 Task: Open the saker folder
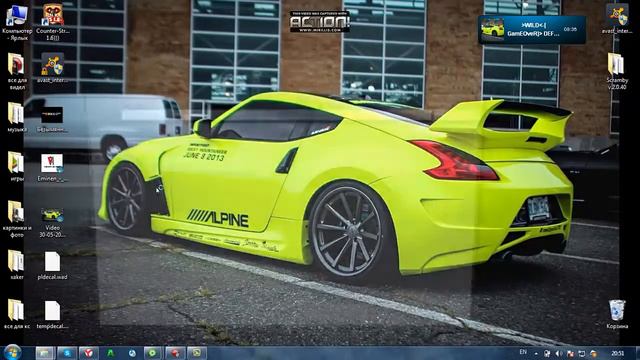[17, 265]
